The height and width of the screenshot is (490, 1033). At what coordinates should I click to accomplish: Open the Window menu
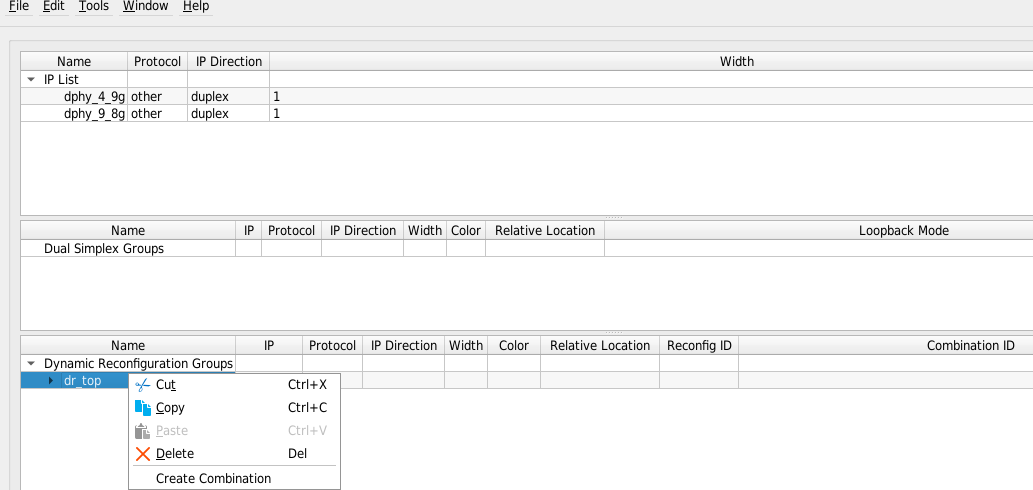pyautogui.click(x=146, y=6)
